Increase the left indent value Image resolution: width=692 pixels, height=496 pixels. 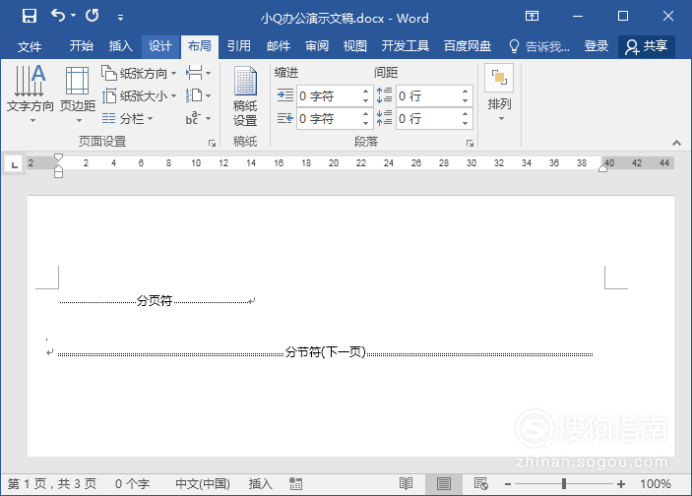click(365, 91)
